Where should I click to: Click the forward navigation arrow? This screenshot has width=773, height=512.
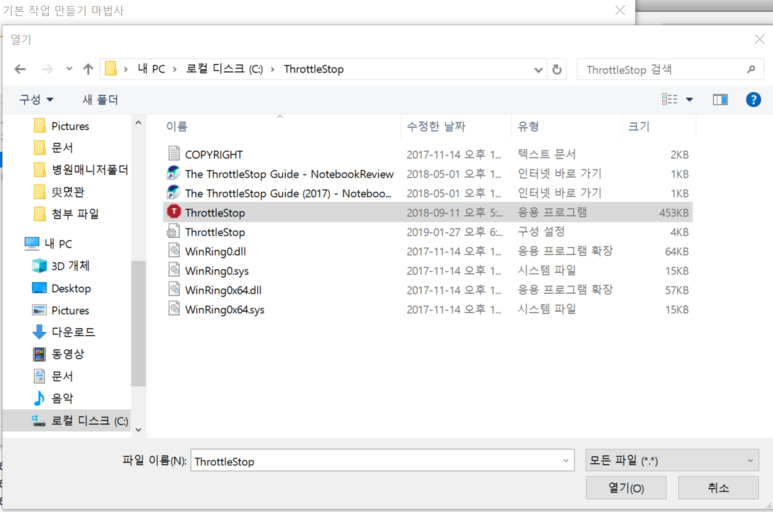(x=47, y=69)
